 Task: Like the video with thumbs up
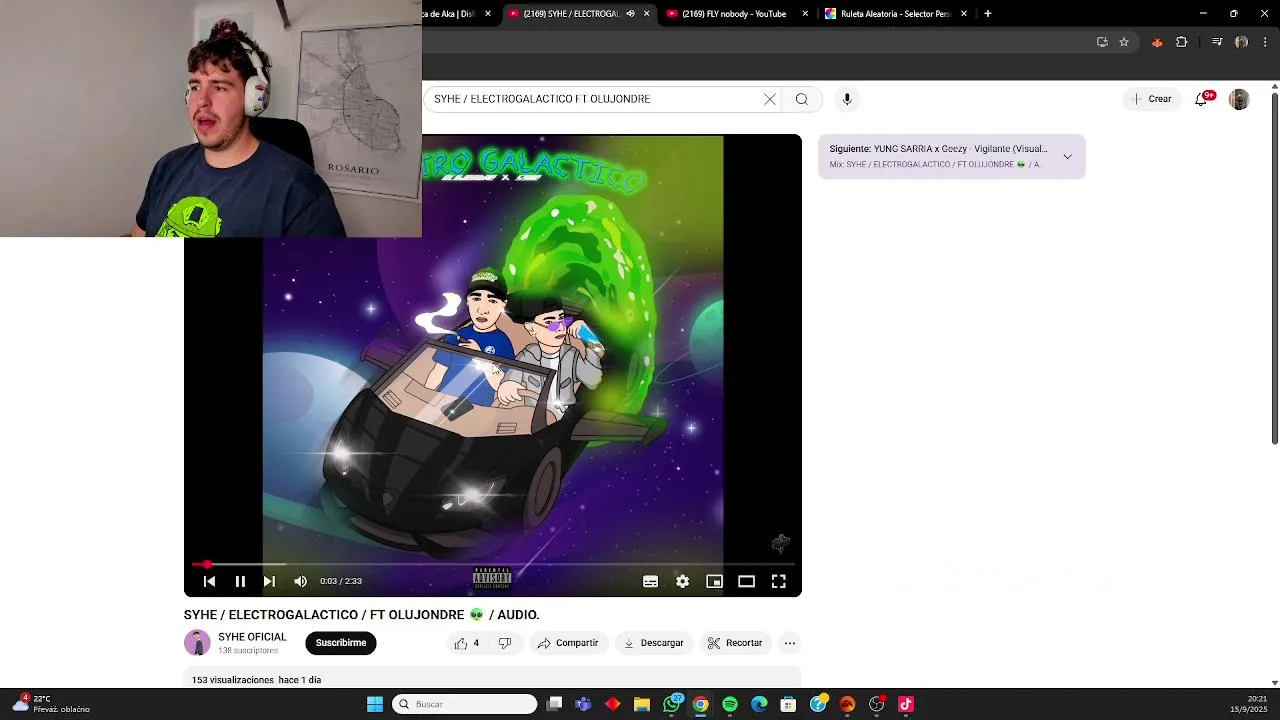pos(467,643)
